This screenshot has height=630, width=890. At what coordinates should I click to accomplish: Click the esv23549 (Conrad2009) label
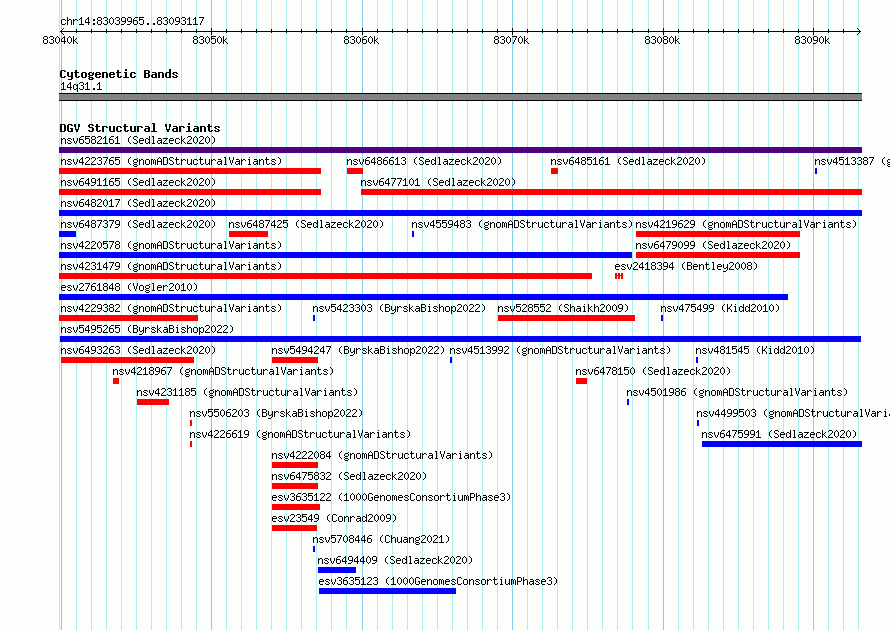click(x=334, y=518)
